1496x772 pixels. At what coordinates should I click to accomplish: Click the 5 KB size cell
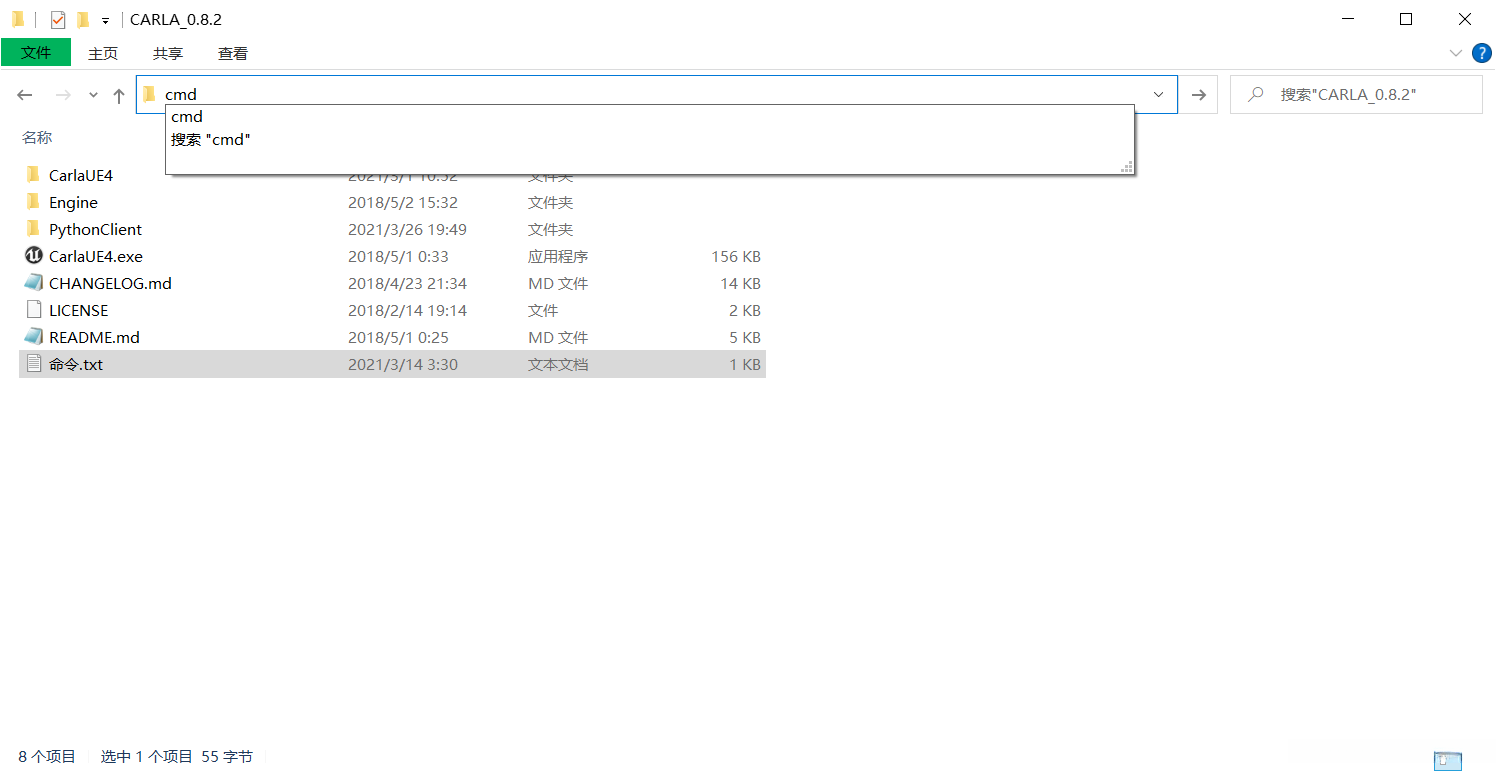745,337
